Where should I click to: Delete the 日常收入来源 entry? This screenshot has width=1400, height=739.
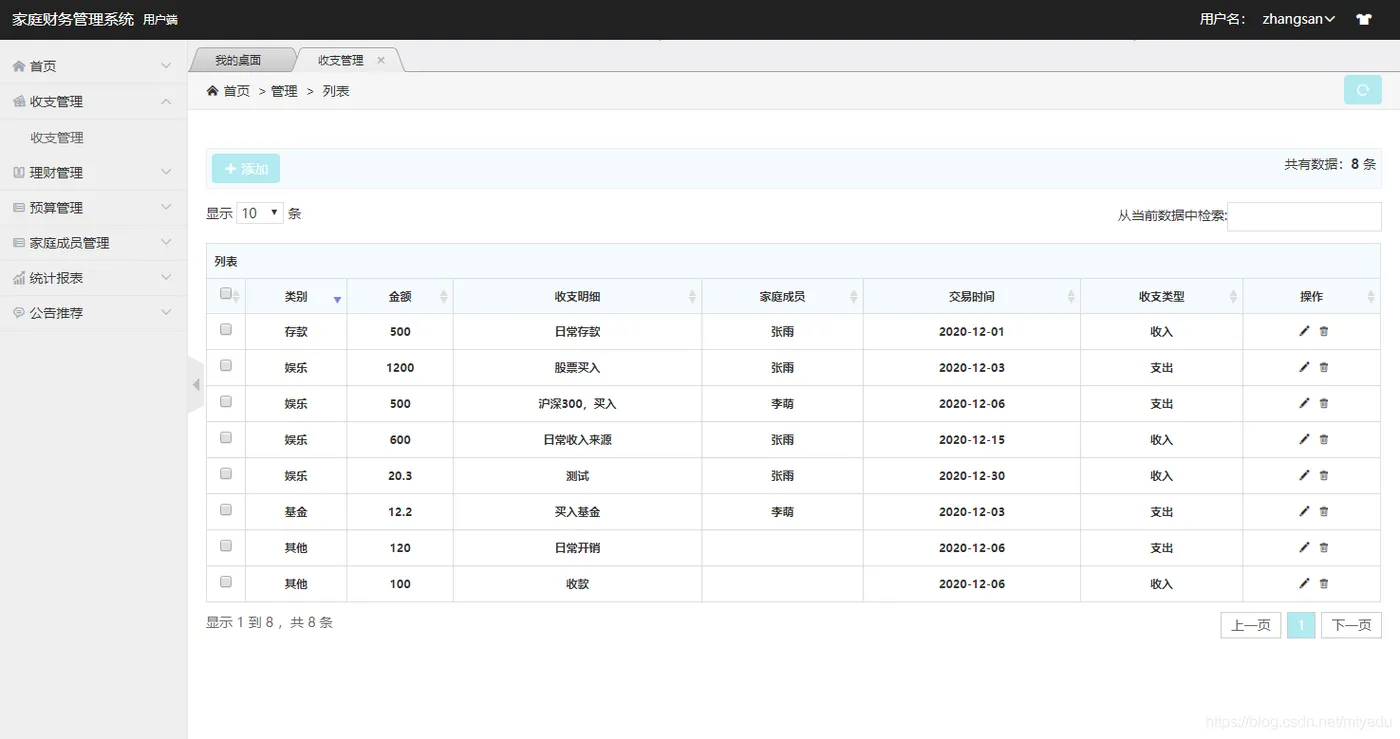point(1324,439)
